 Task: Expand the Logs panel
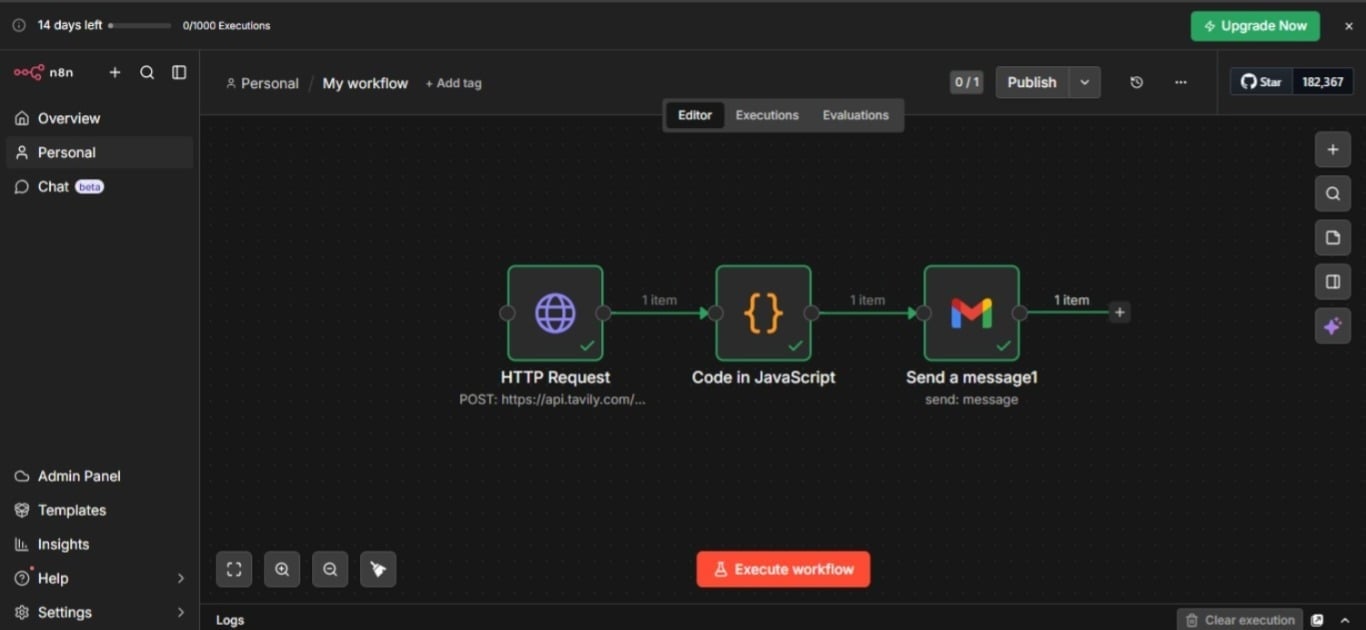(230, 620)
